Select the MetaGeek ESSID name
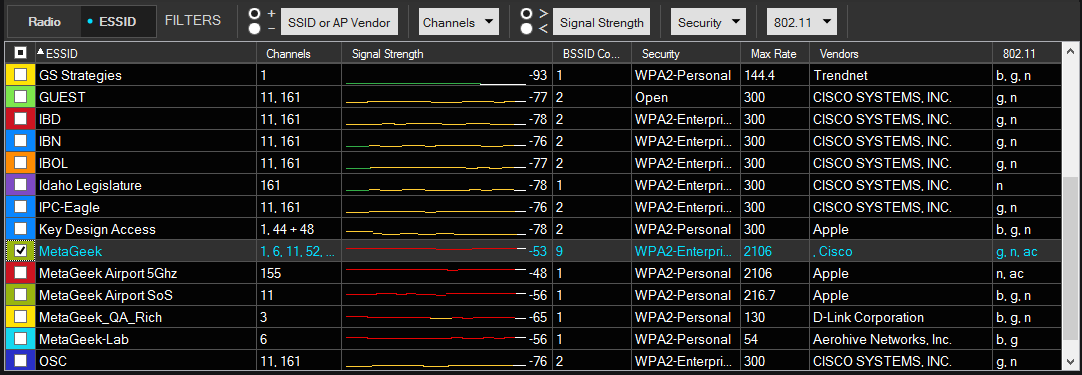 pos(70,251)
